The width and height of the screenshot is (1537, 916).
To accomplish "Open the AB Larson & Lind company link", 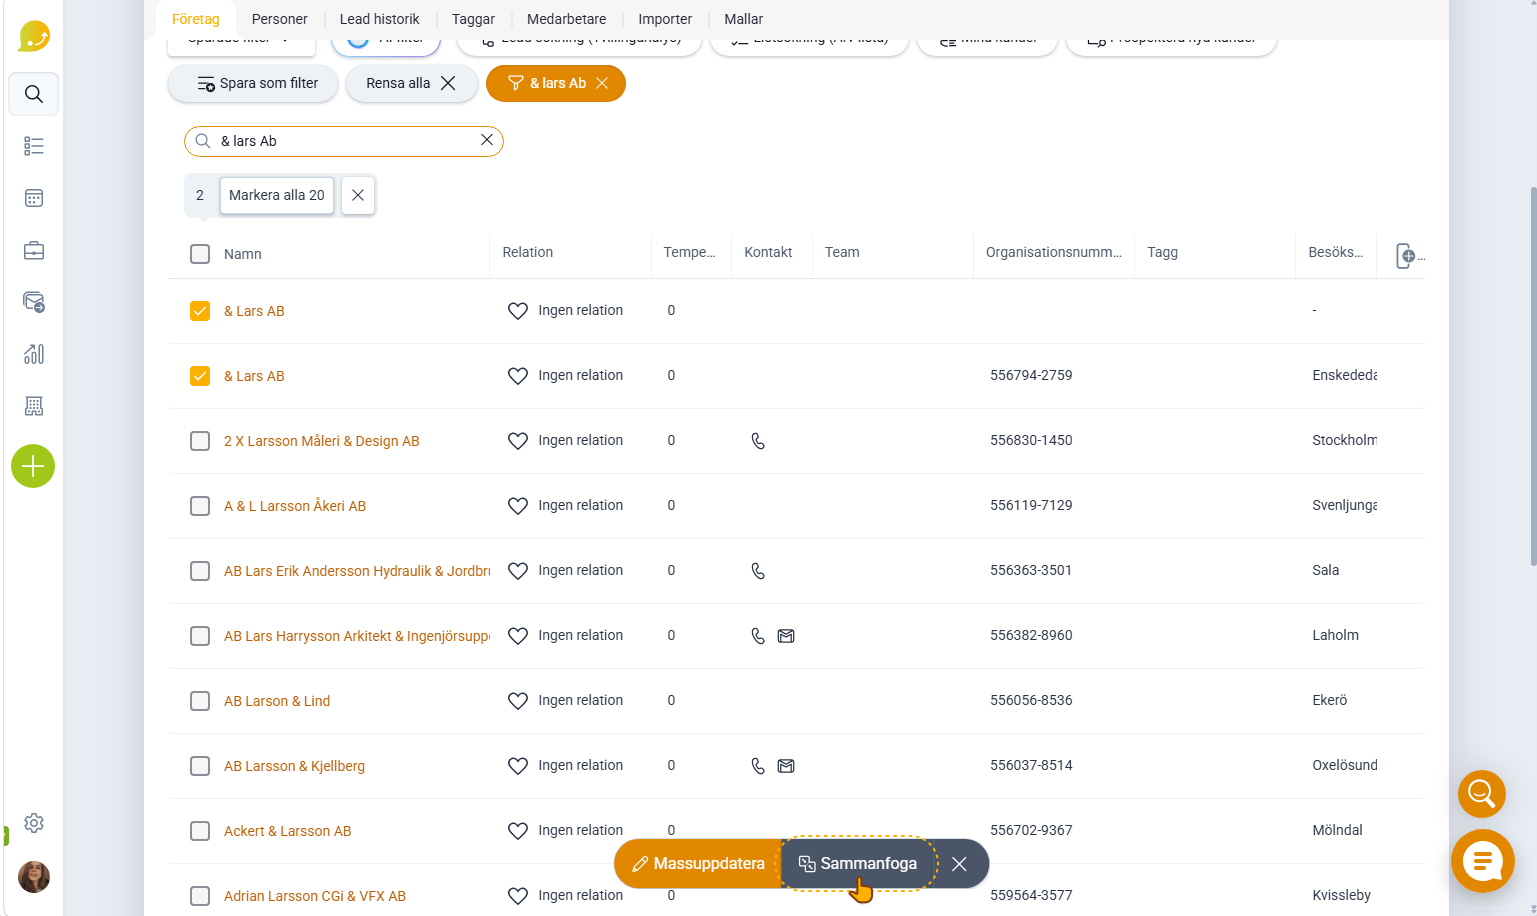I will click(277, 701).
